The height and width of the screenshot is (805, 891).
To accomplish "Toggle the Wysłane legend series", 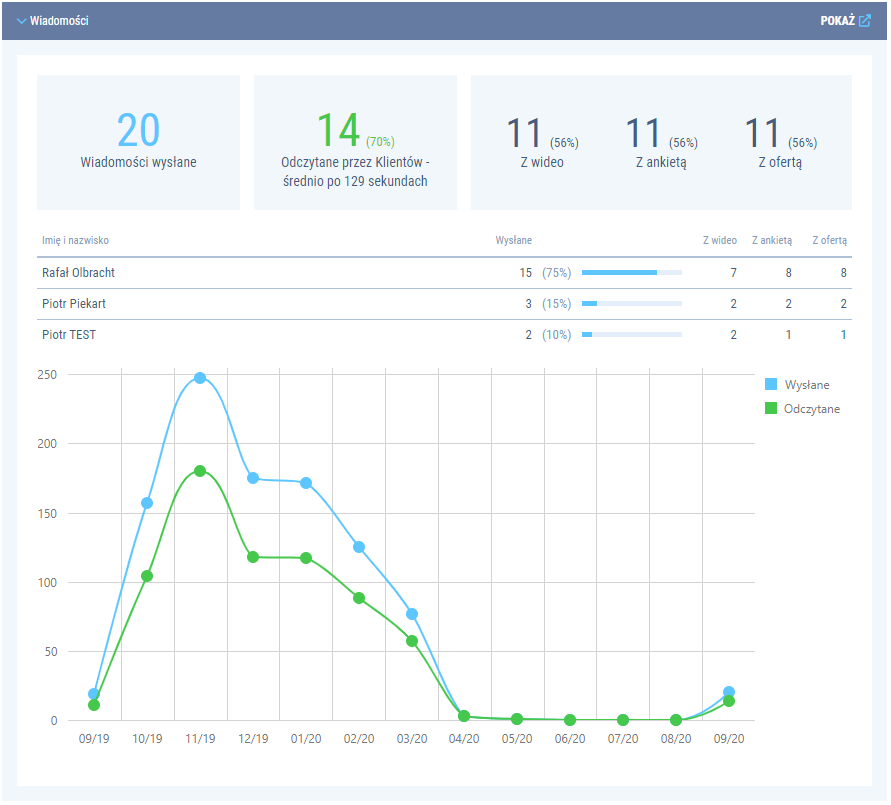I will [x=806, y=385].
